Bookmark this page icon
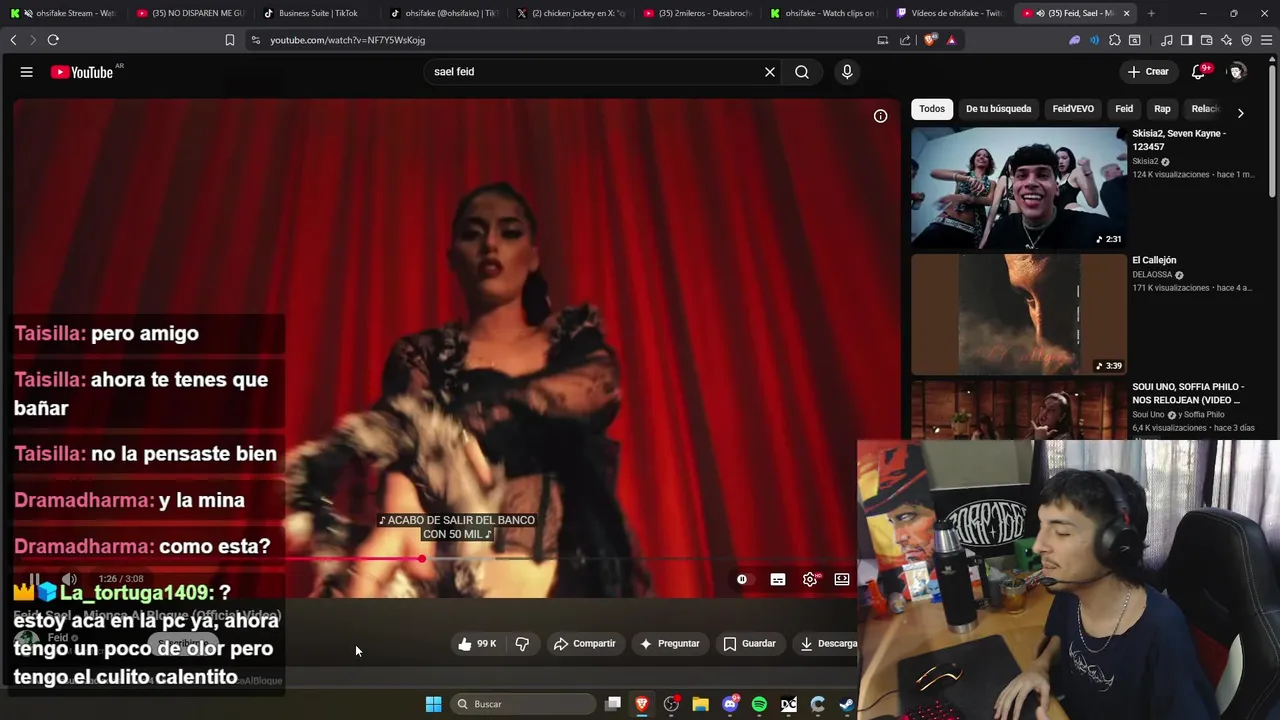This screenshot has width=1280, height=720. [x=230, y=40]
